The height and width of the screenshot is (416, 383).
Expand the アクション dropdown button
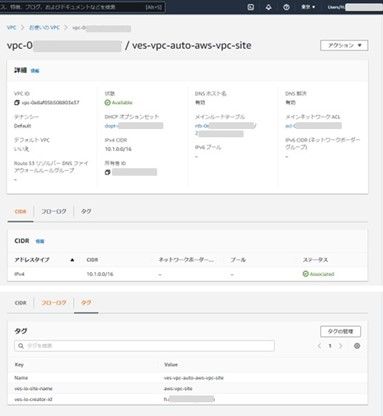pos(344,45)
